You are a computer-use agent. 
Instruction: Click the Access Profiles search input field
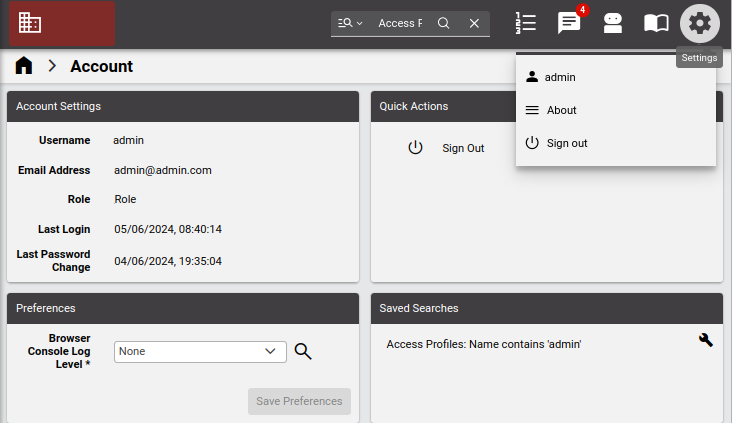pos(400,23)
